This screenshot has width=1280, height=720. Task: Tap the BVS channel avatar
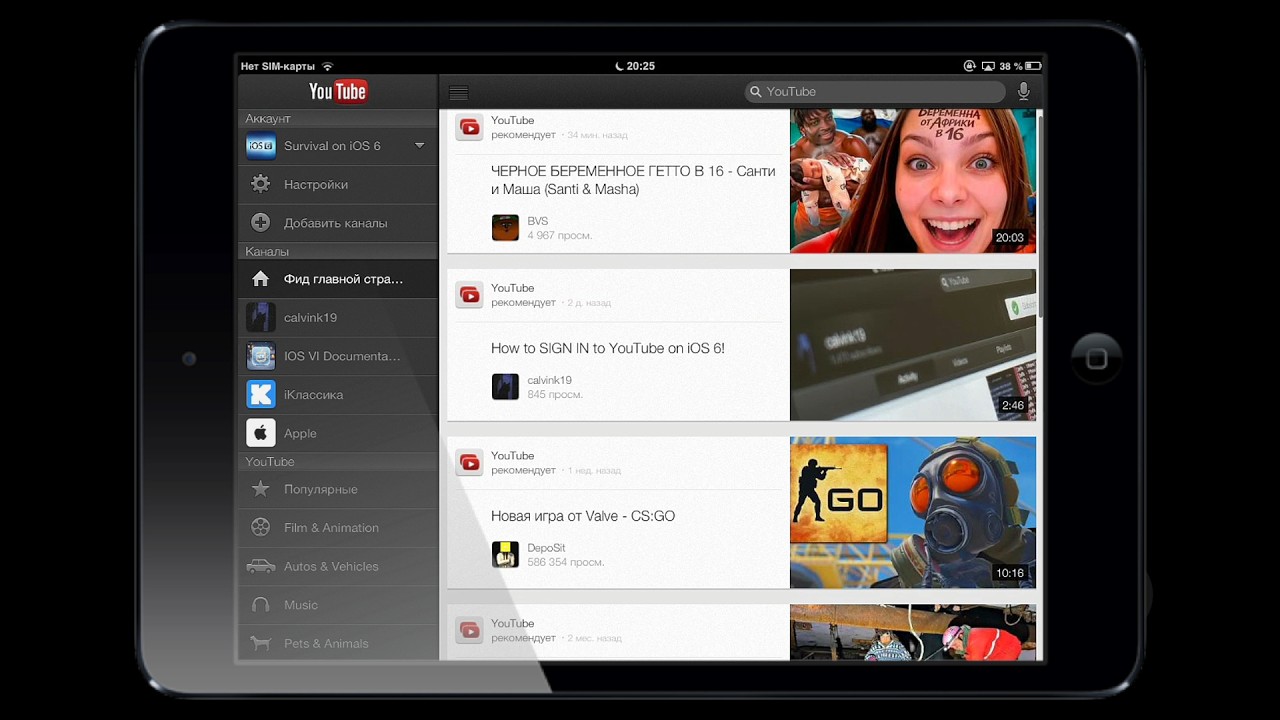[505, 227]
